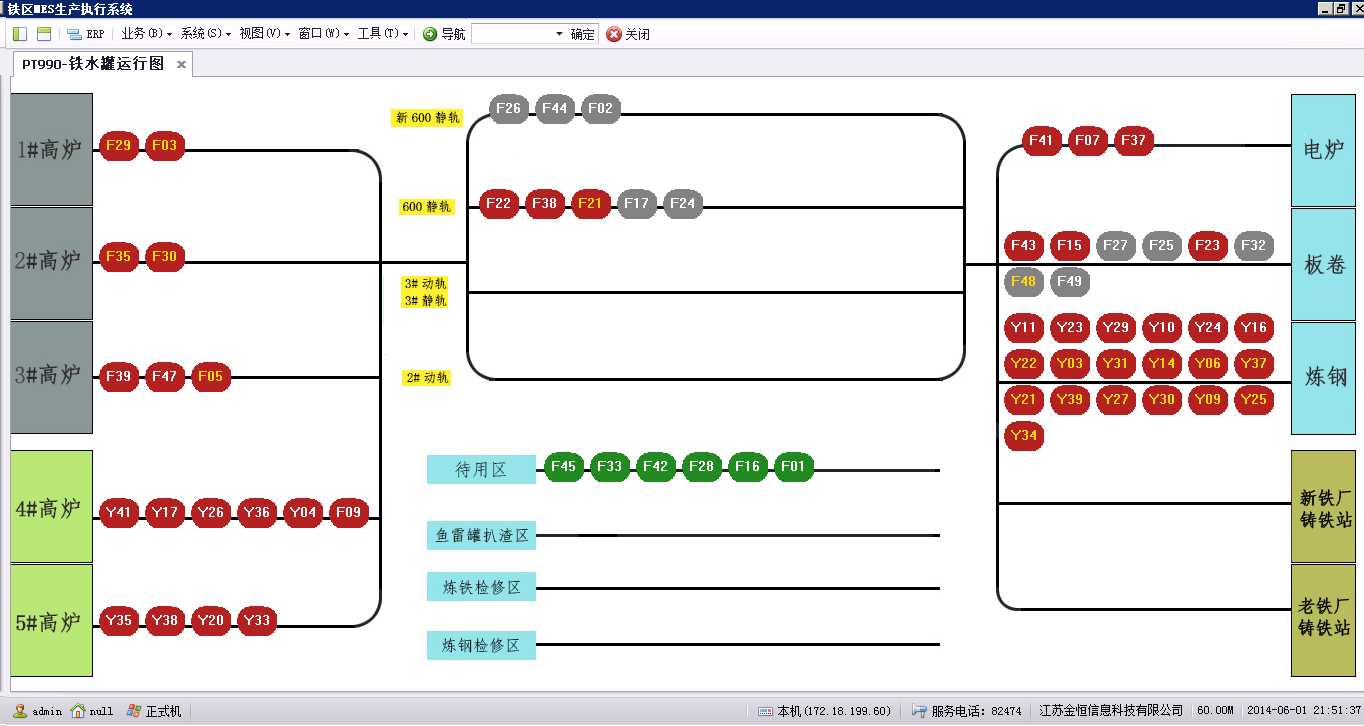Viewport: 1364px width, 726px height.
Task: Click the green 导航 navigation icon
Action: click(430, 34)
